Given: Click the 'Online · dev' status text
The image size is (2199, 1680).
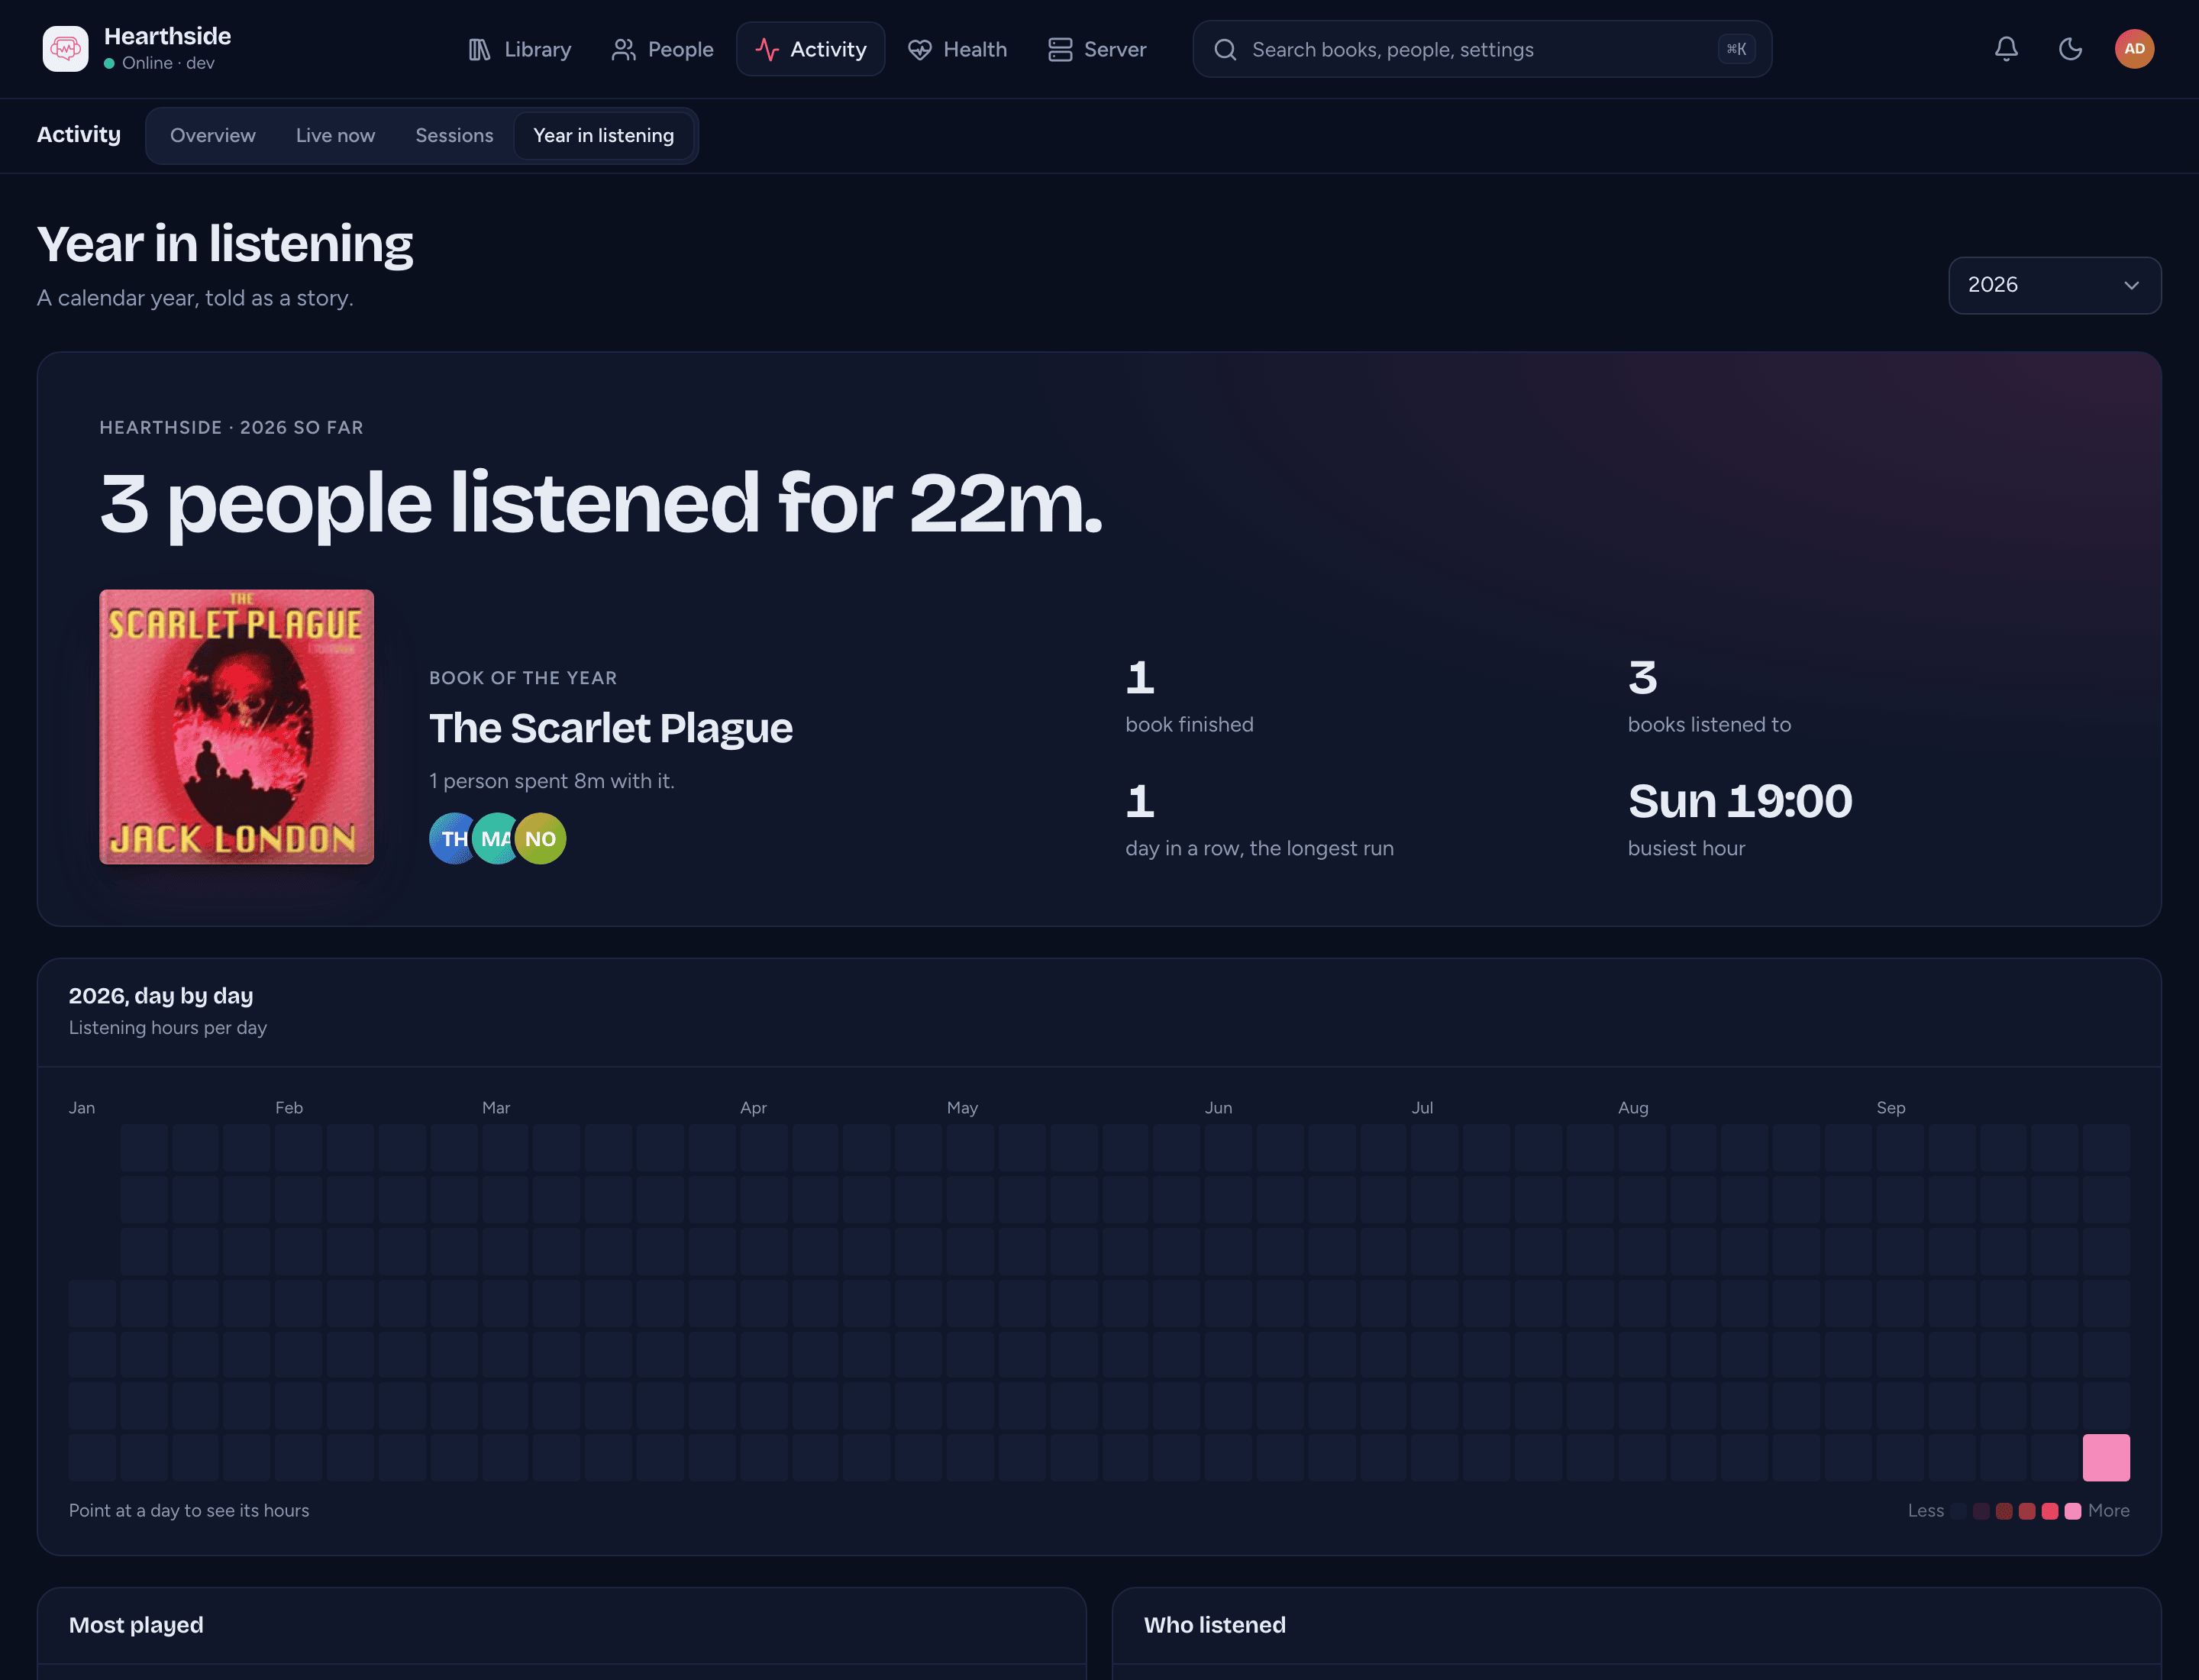Looking at the screenshot, I should pos(168,63).
